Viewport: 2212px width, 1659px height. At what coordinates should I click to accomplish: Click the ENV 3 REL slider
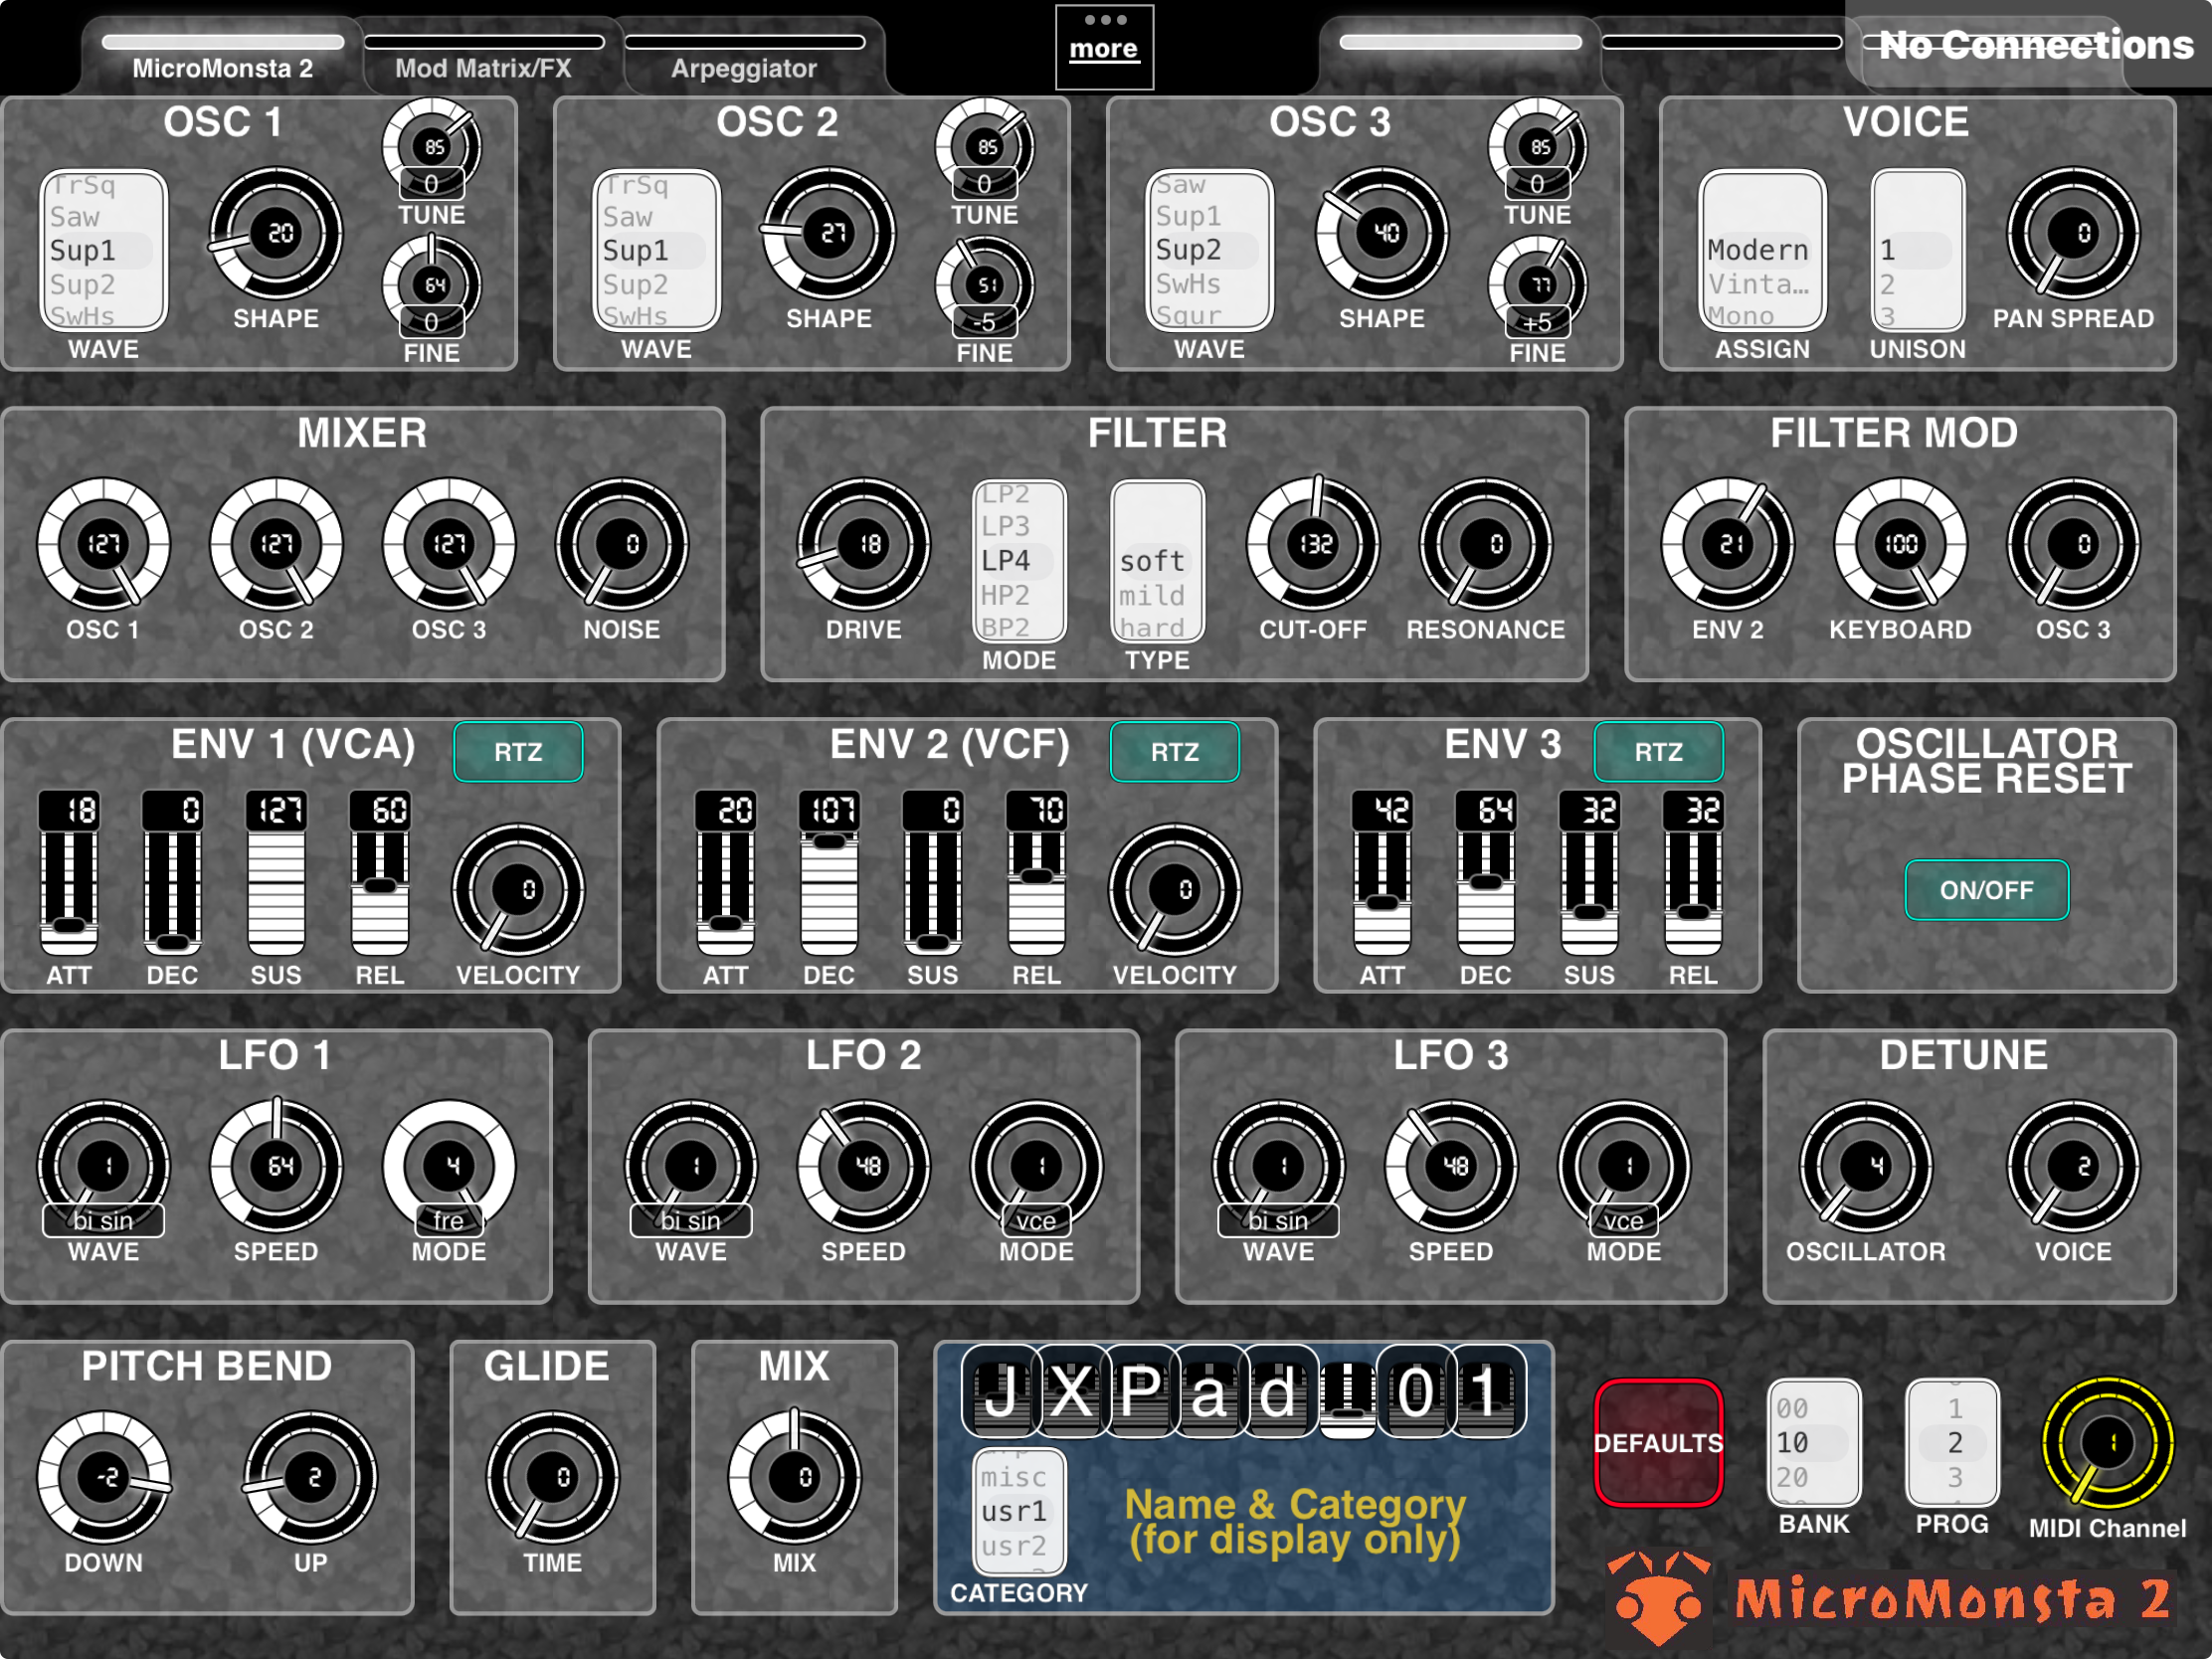1693,872
